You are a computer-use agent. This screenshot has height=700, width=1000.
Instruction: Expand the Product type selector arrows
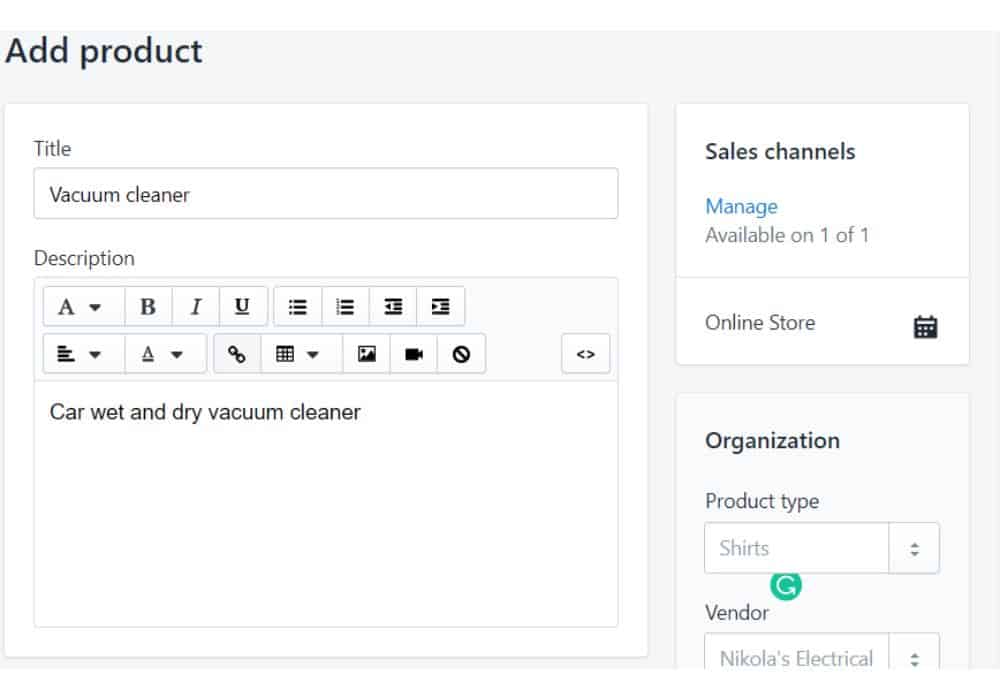click(x=914, y=549)
